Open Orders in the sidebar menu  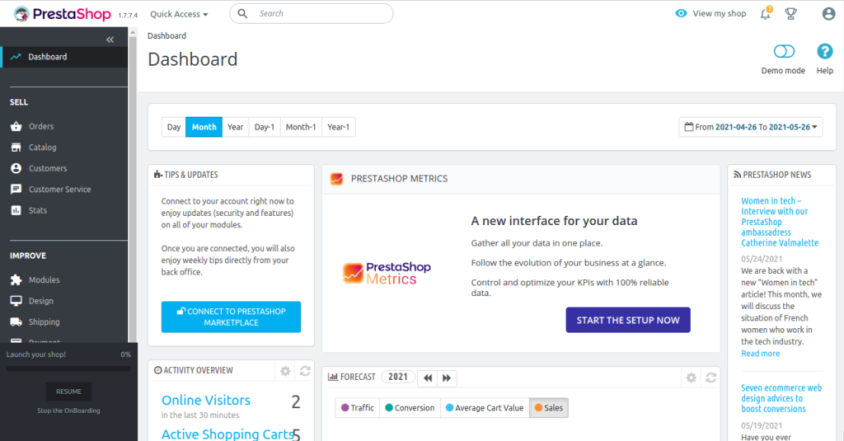tap(41, 126)
